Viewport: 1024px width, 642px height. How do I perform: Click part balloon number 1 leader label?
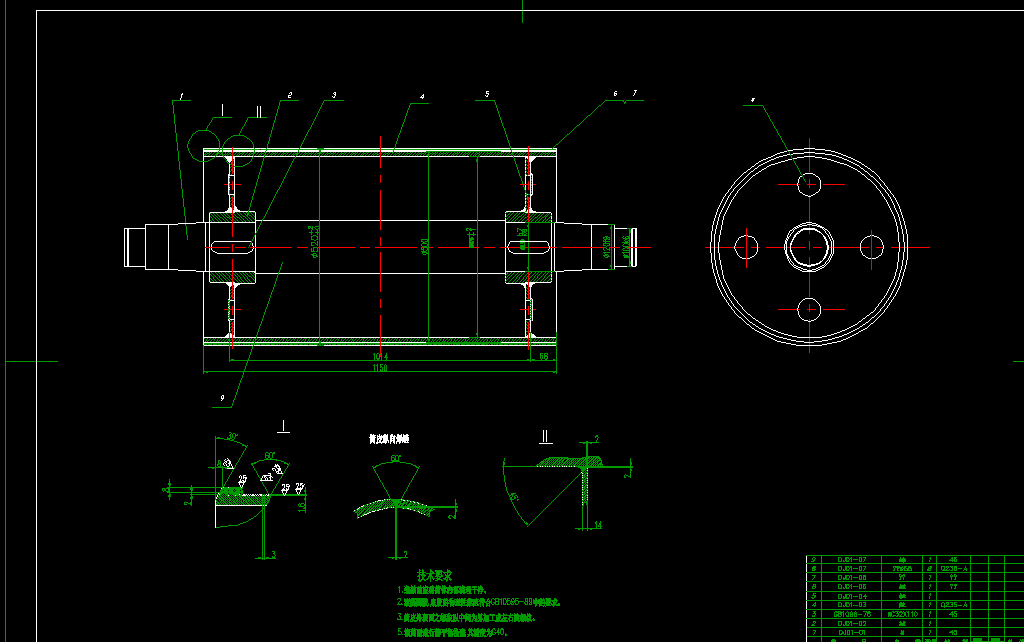182,97
